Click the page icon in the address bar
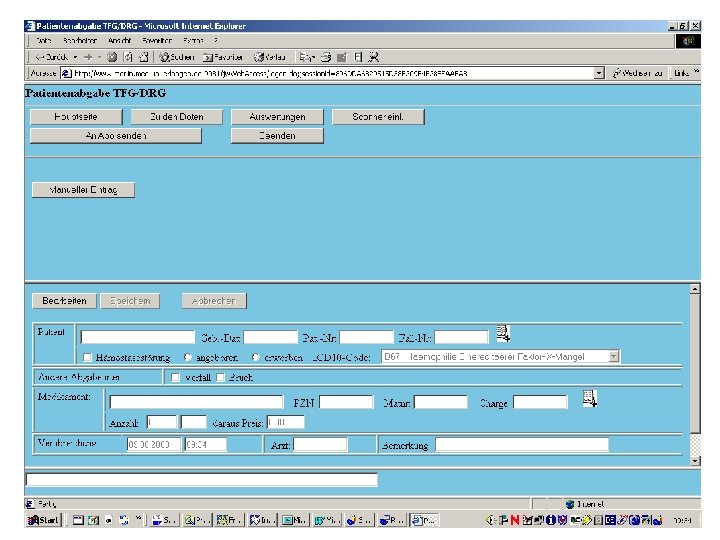The height and width of the screenshot is (540, 720). pos(67,73)
